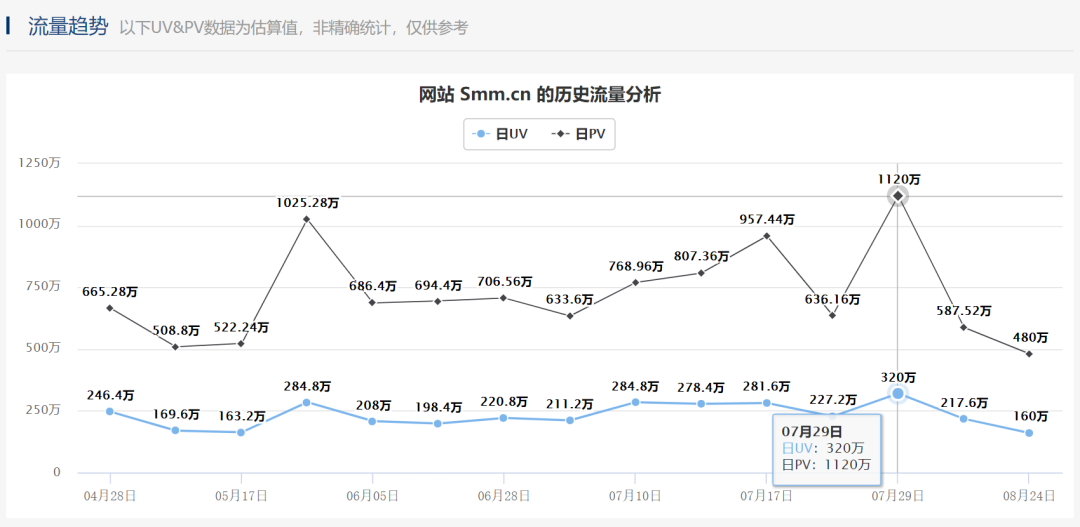Click the 208万 UV value label

pyautogui.click(x=373, y=406)
